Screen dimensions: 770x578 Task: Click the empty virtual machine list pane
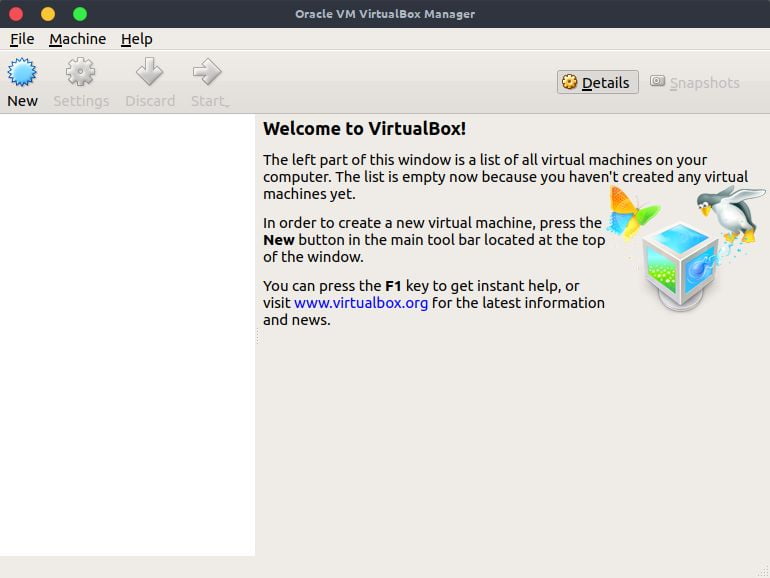[127, 335]
